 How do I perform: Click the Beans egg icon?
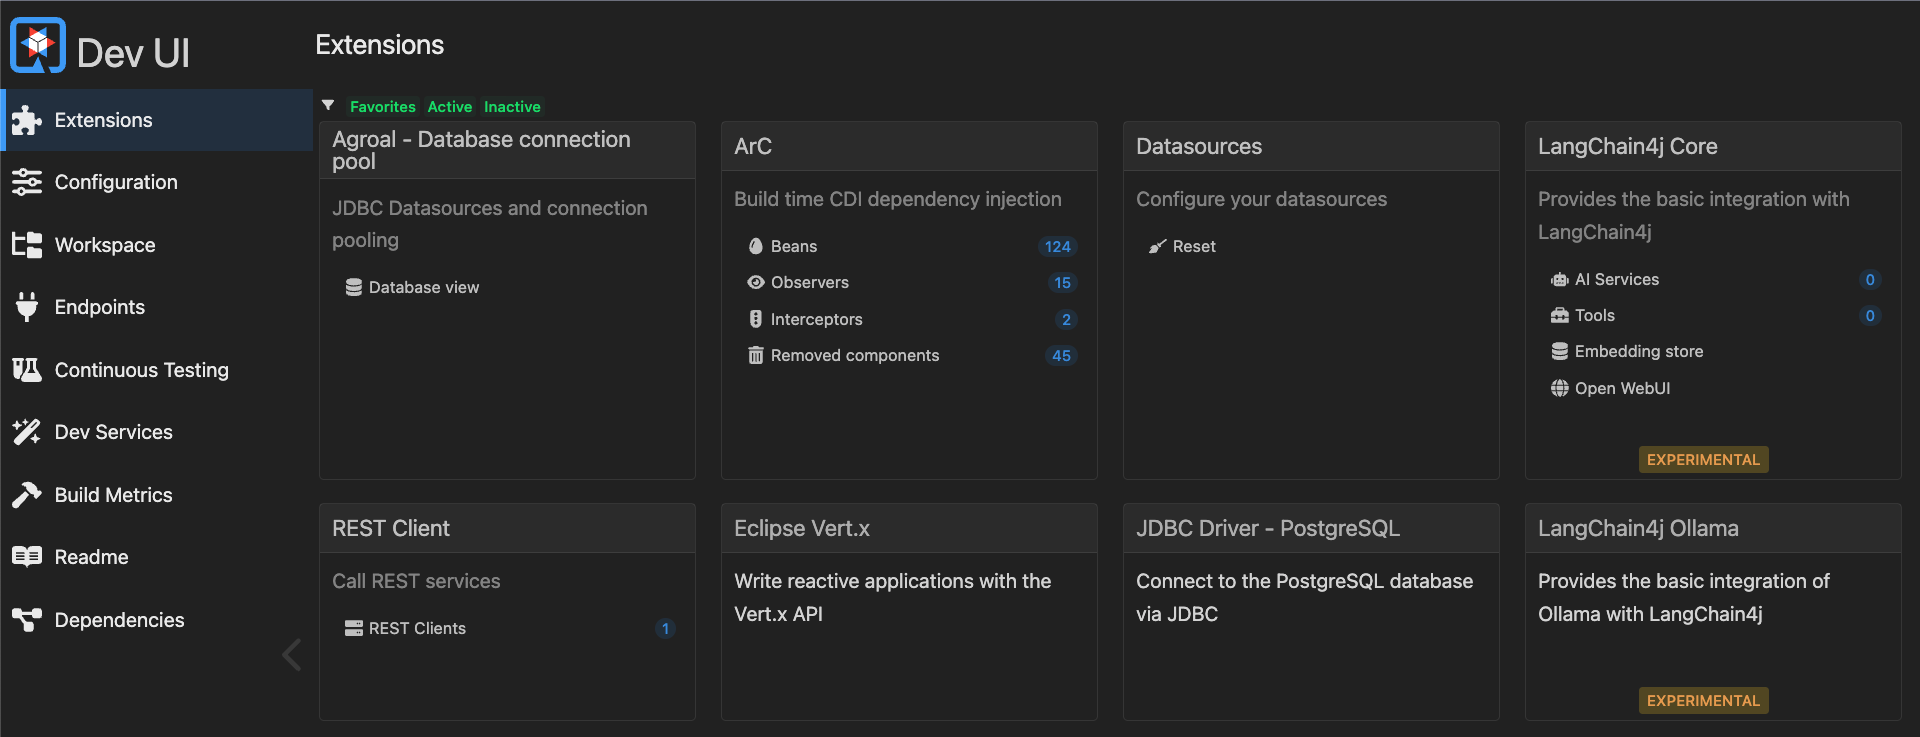point(756,246)
